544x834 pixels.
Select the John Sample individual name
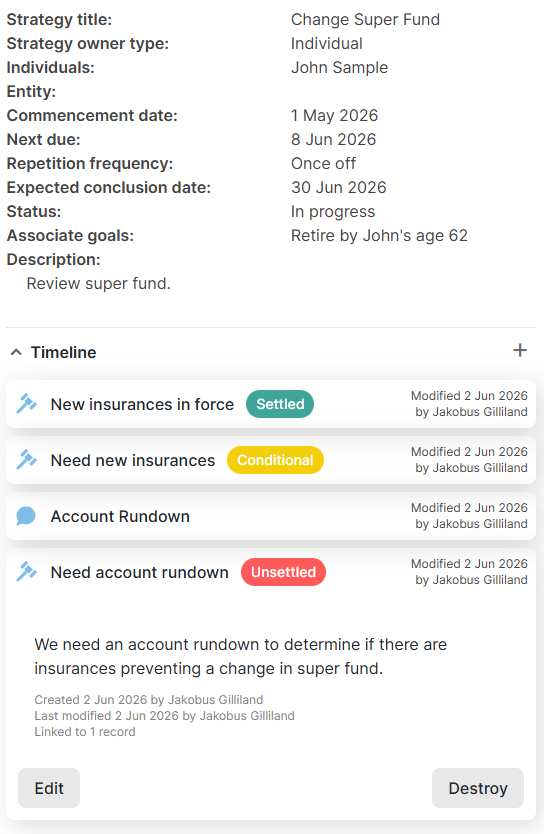point(339,68)
